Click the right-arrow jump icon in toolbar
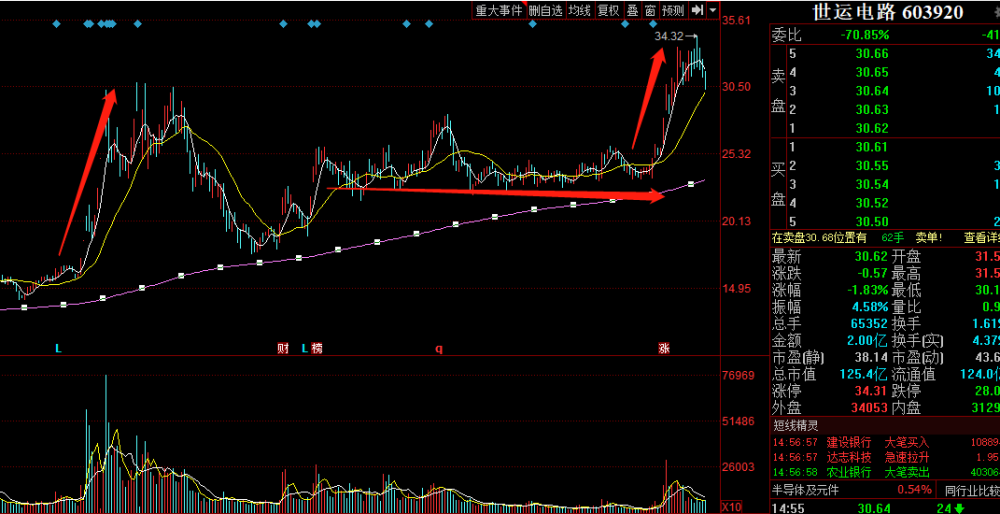 tap(698, 10)
